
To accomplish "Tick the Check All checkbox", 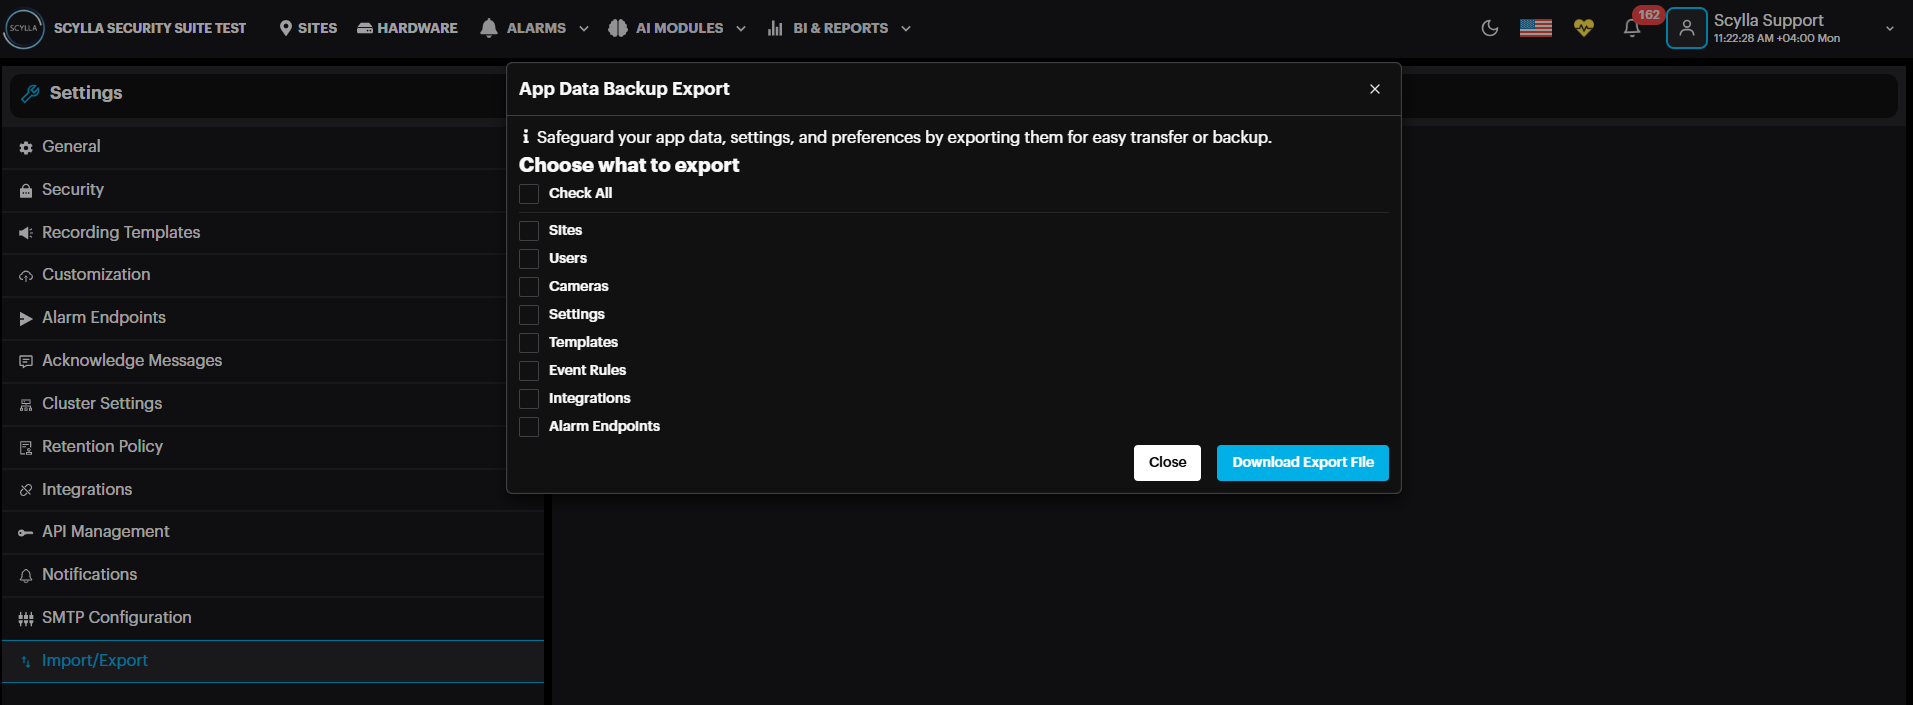I will 529,194.
